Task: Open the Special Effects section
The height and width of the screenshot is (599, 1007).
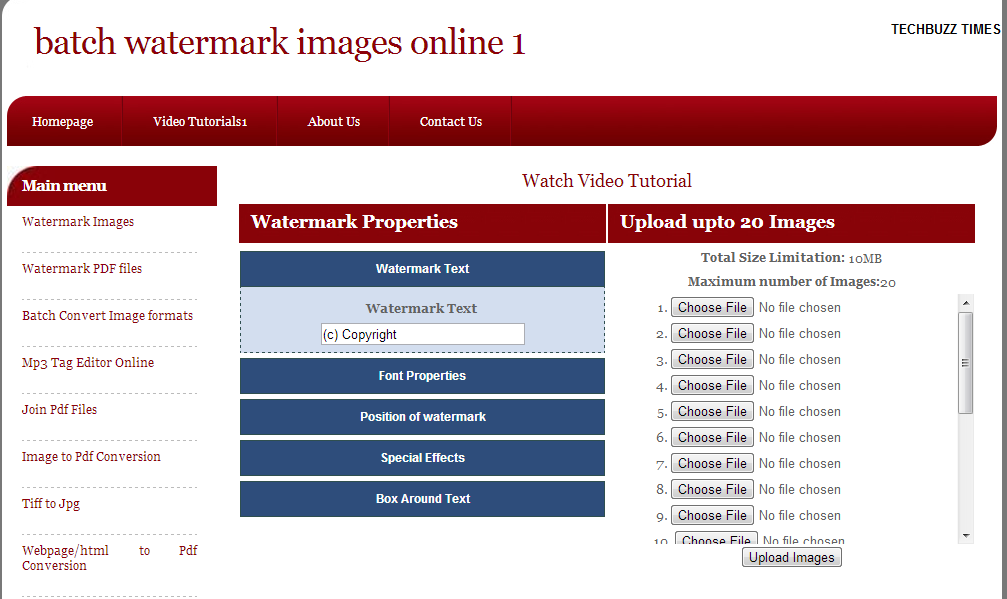Action: tap(422, 457)
